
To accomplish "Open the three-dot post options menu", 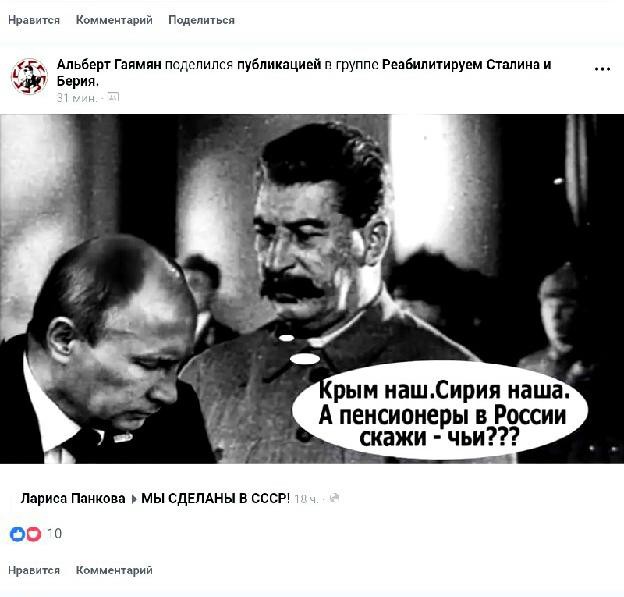I will coord(602,69).
